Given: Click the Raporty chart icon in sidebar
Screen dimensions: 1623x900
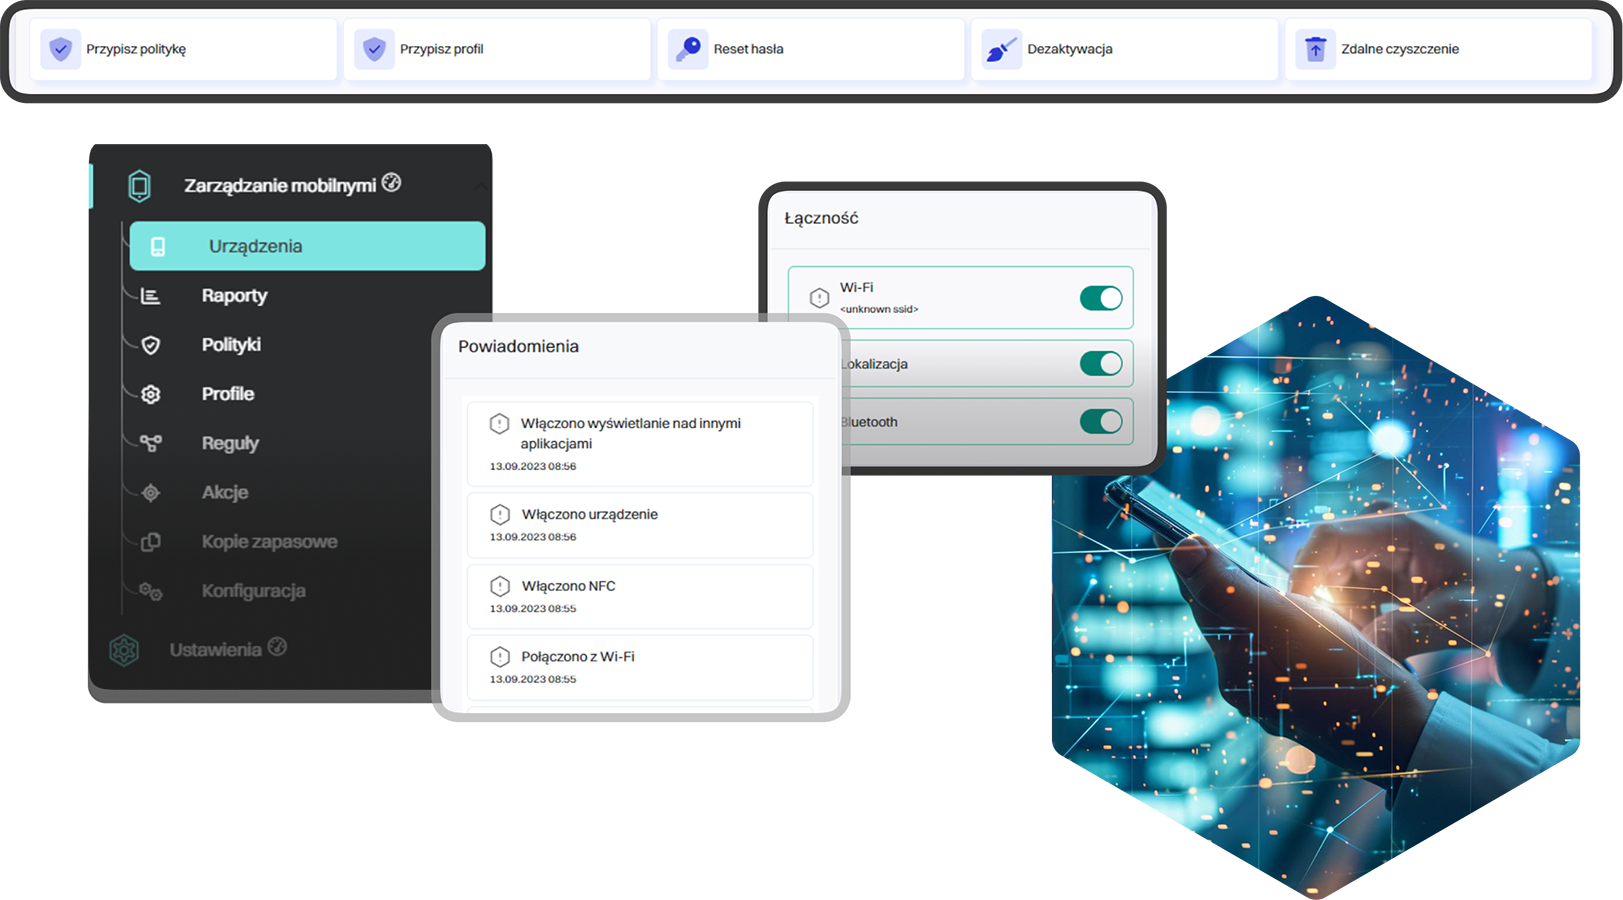Looking at the screenshot, I should click(151, 296).
